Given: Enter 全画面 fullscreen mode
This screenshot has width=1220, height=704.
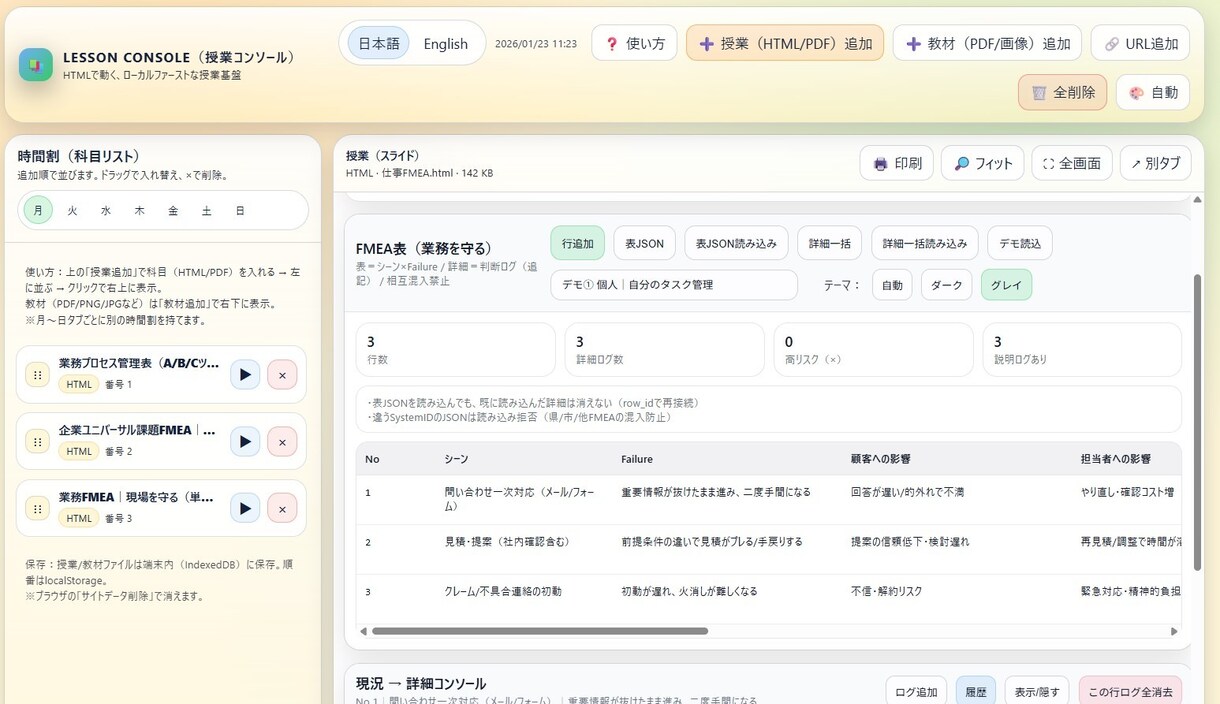Looking at the screenshot, I should click(x=1072, y=163).
